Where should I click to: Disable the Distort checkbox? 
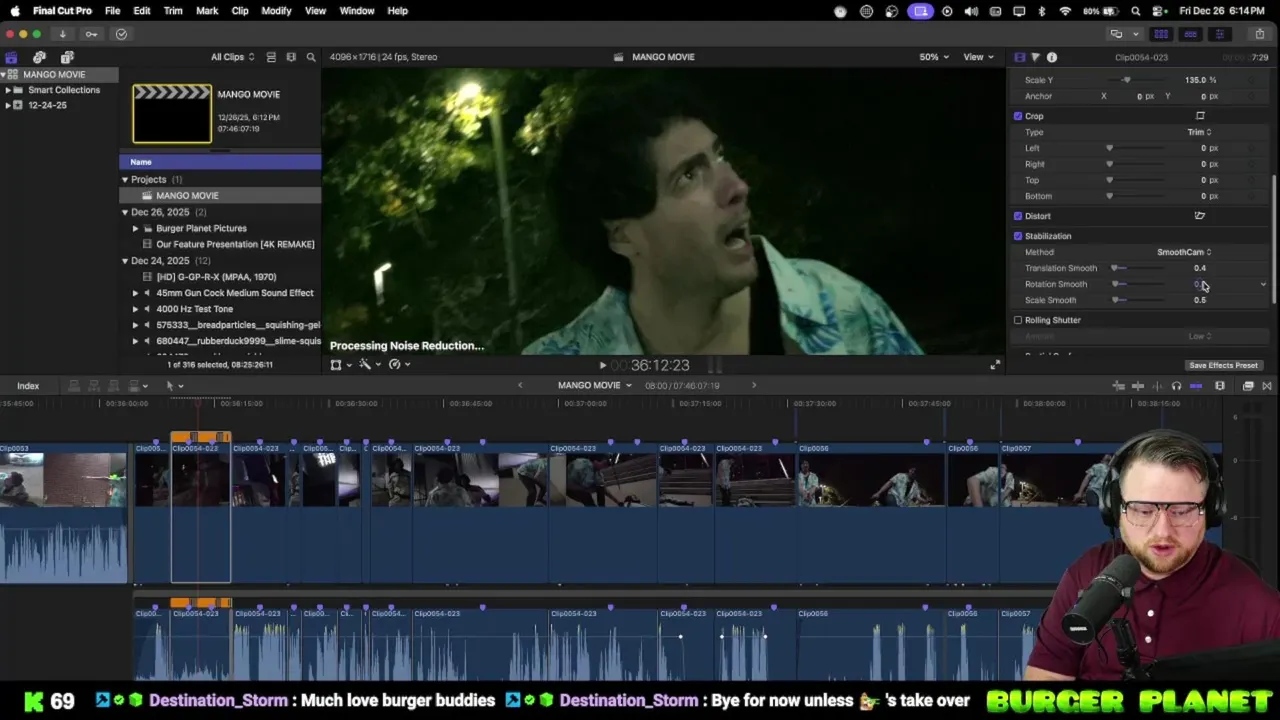(x=1018, y=216)
